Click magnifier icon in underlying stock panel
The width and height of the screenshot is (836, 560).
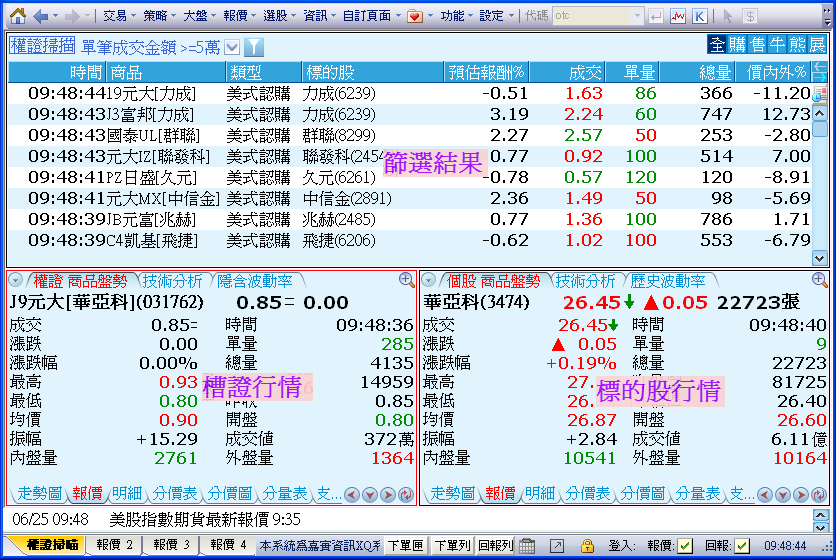(x=819, y=280)
